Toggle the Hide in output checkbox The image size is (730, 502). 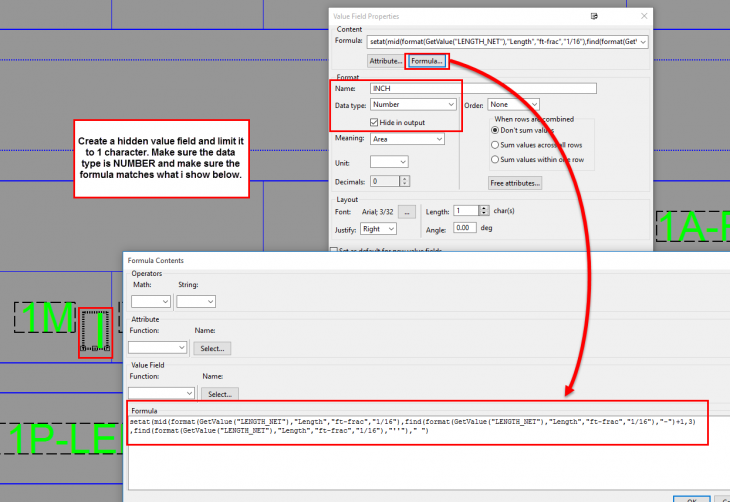(x=375, y=122)
